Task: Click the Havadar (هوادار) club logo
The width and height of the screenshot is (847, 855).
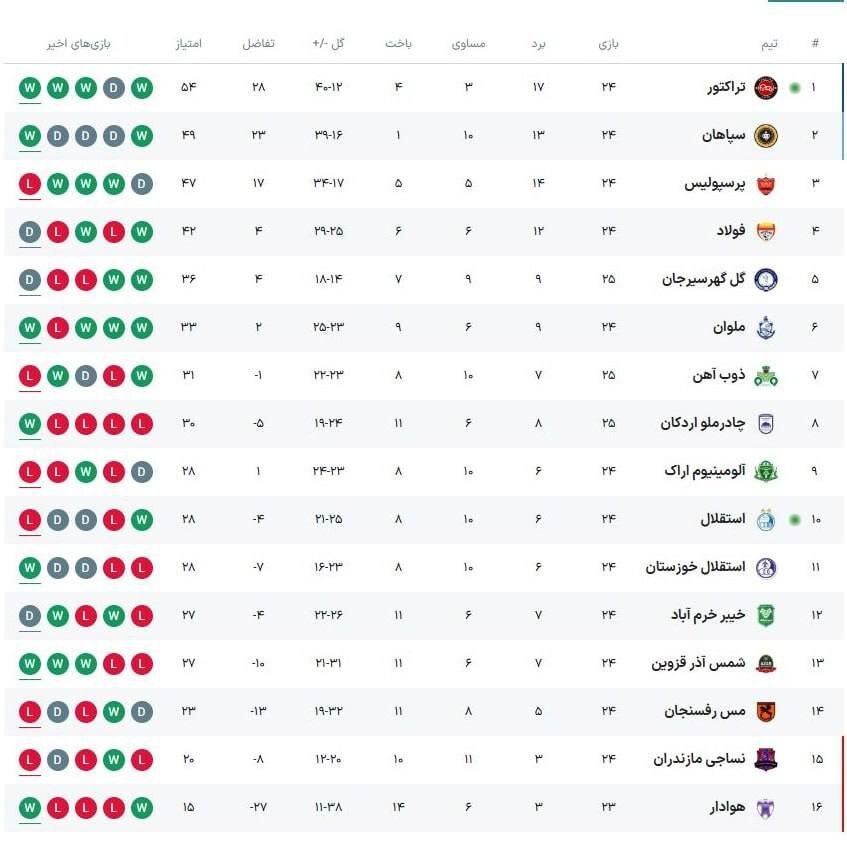Action: [765, 807]
